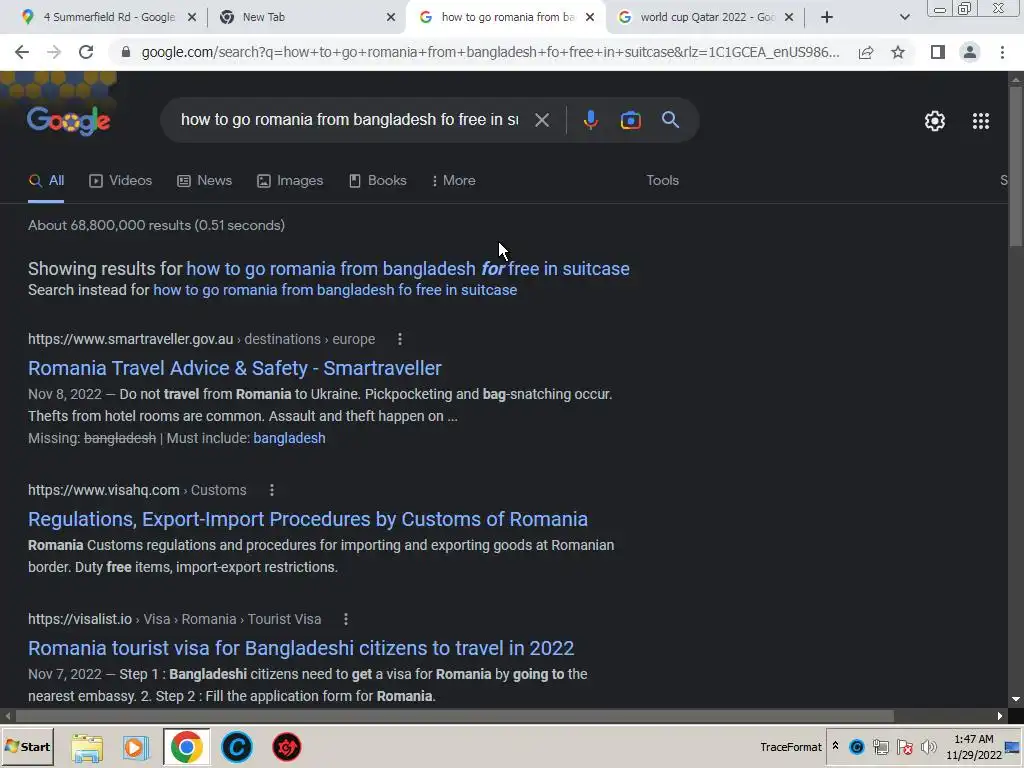Click the Google logo
This screenshot has height=768, width=1024.
[x=69, y=121]
